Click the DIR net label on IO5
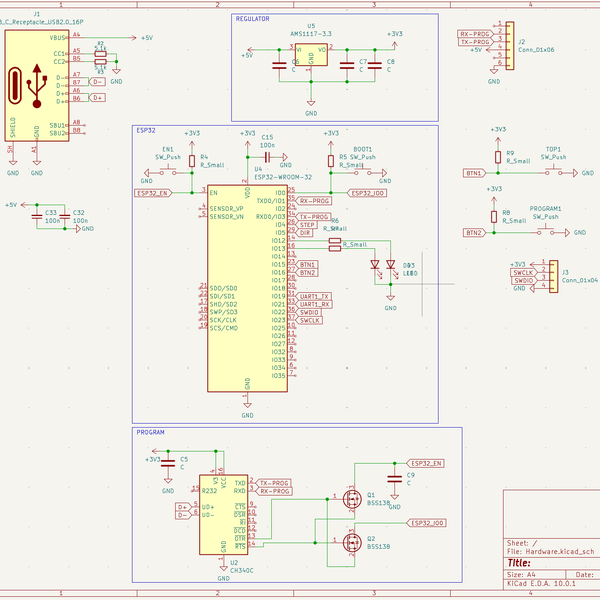The width and height of the screenshot is (600, 600). point(304,233)
